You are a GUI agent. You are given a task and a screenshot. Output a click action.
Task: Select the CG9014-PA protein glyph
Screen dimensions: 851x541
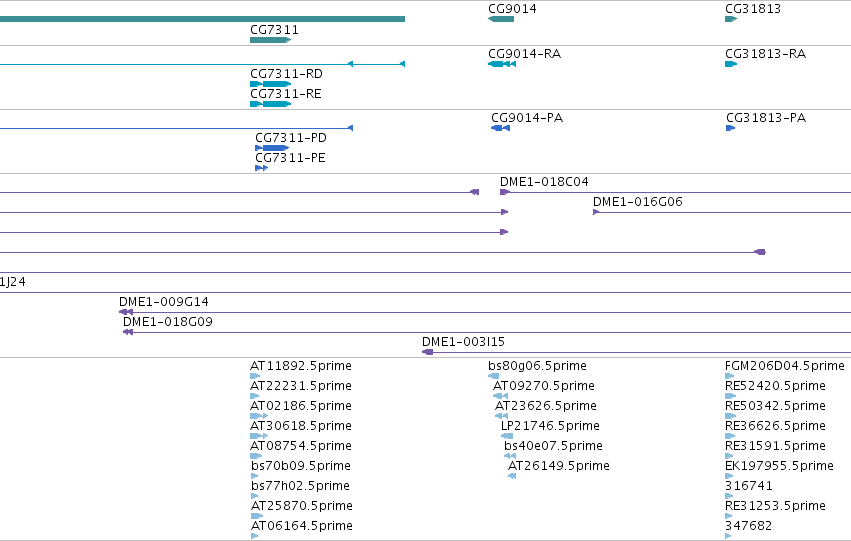[x=500, y=129]
